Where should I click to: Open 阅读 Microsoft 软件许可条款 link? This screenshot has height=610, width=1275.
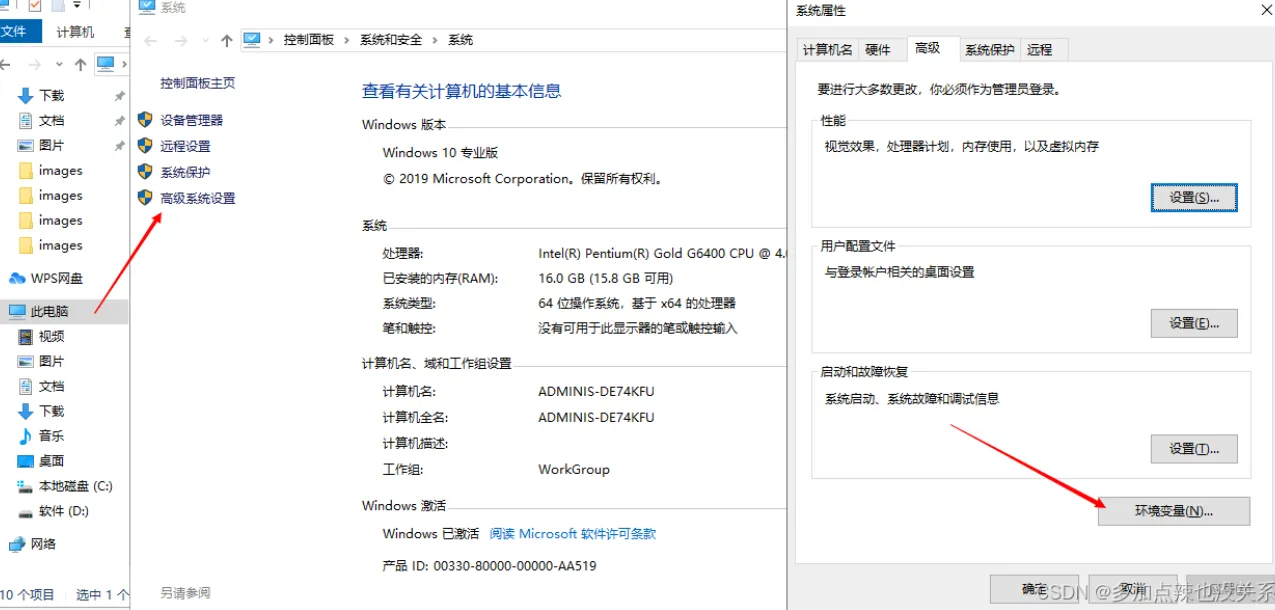point(572,534)
